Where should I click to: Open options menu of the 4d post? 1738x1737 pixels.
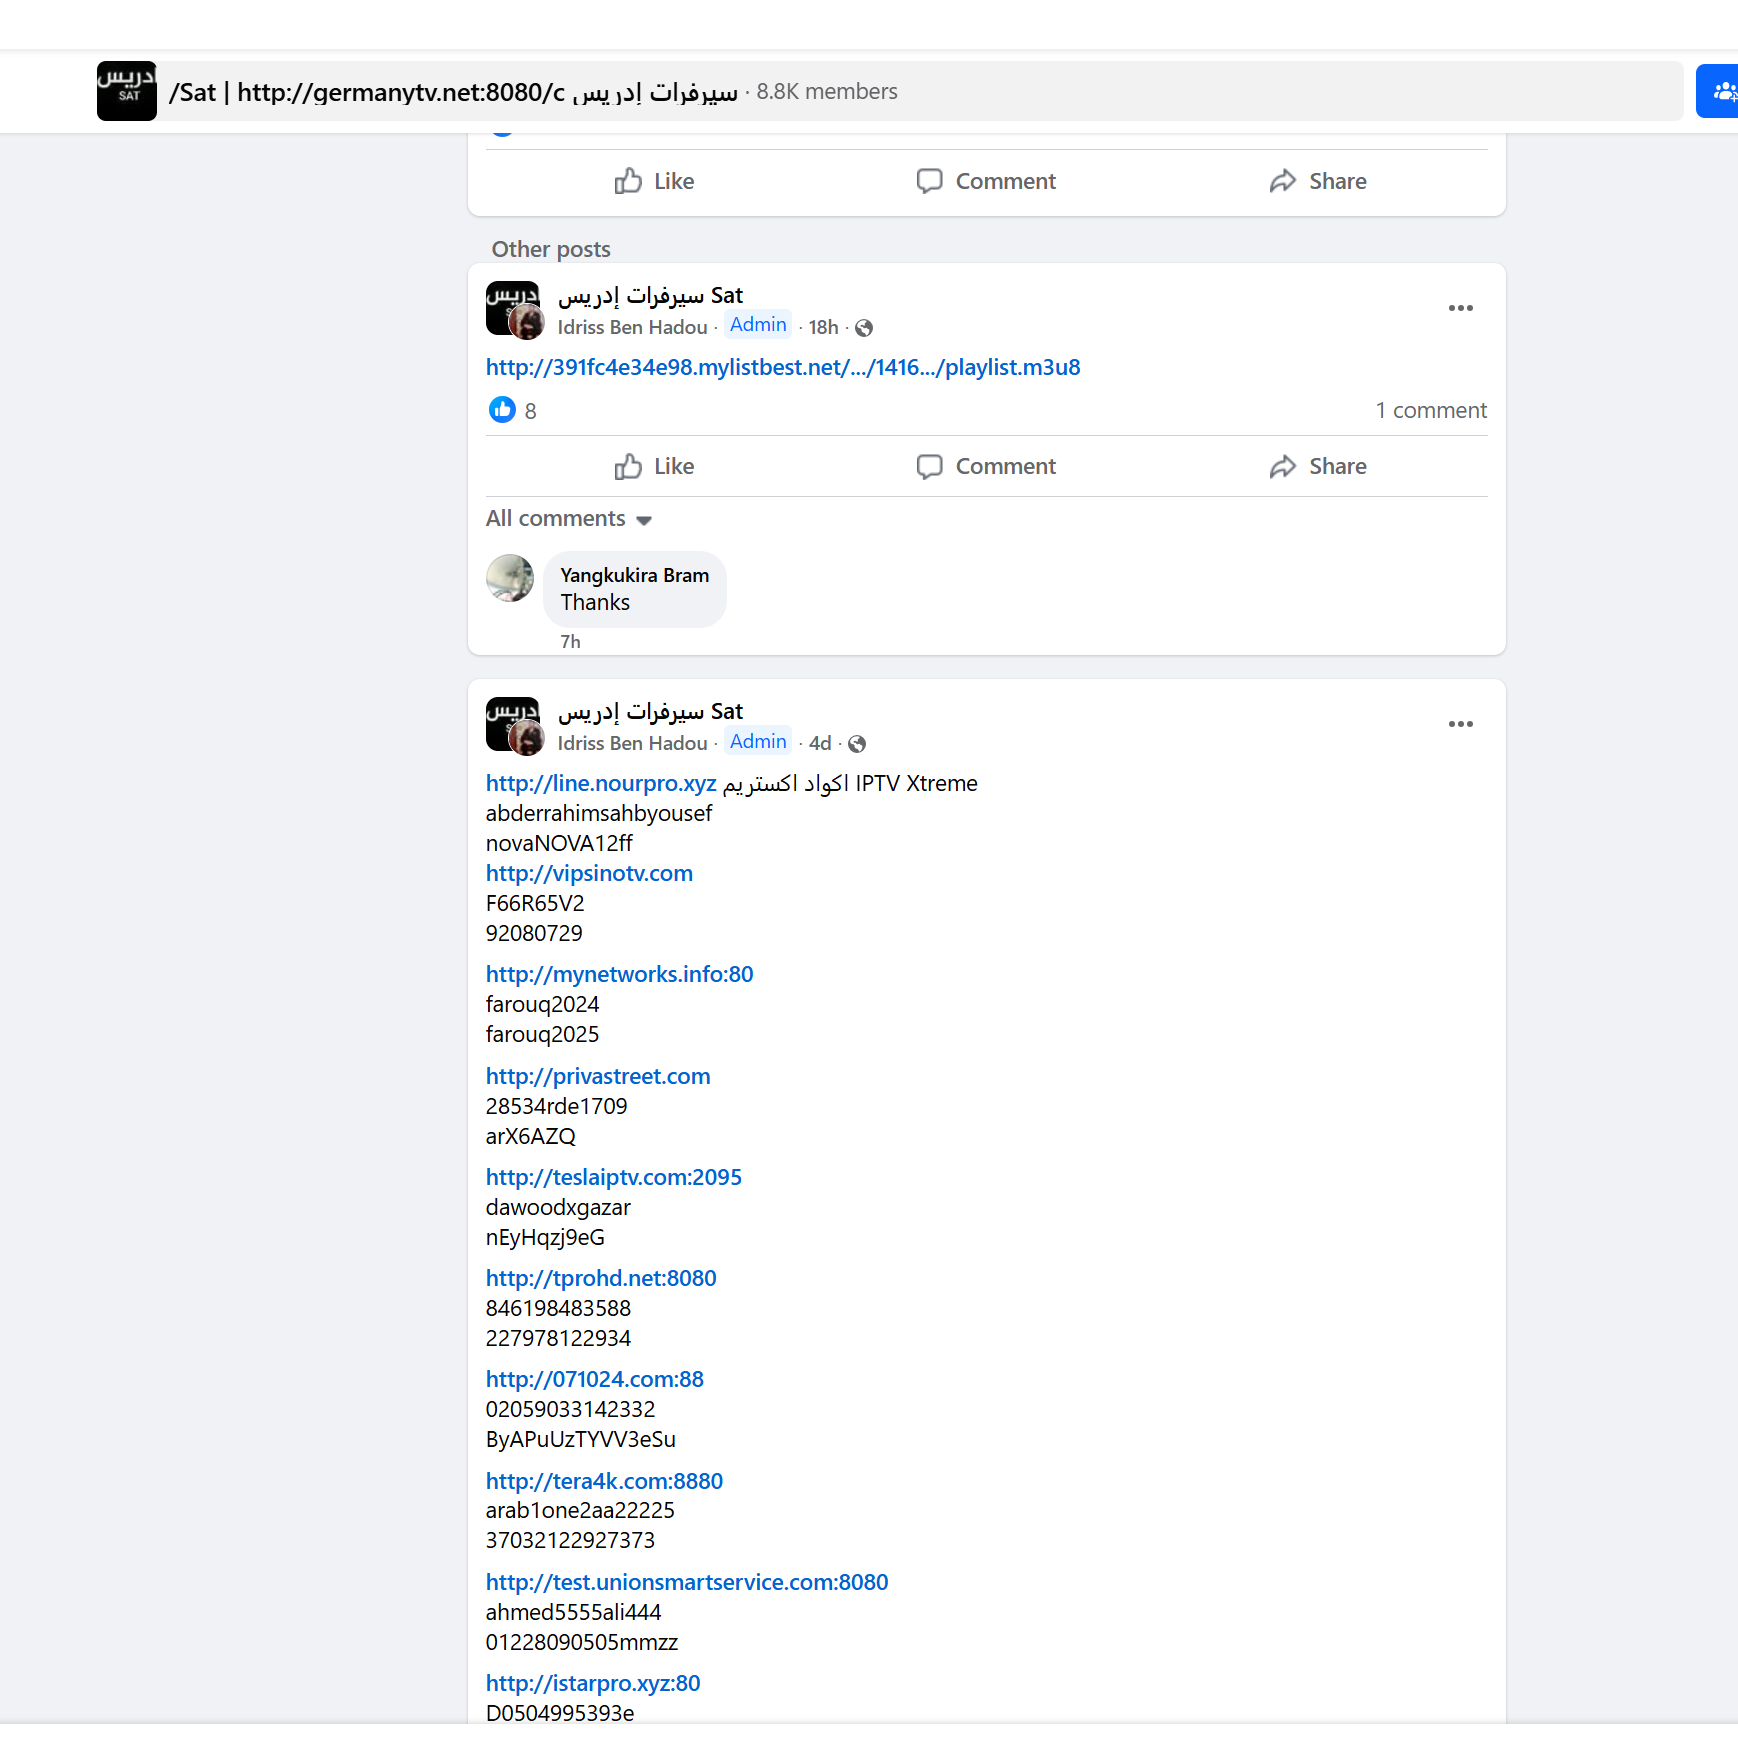1460,724
